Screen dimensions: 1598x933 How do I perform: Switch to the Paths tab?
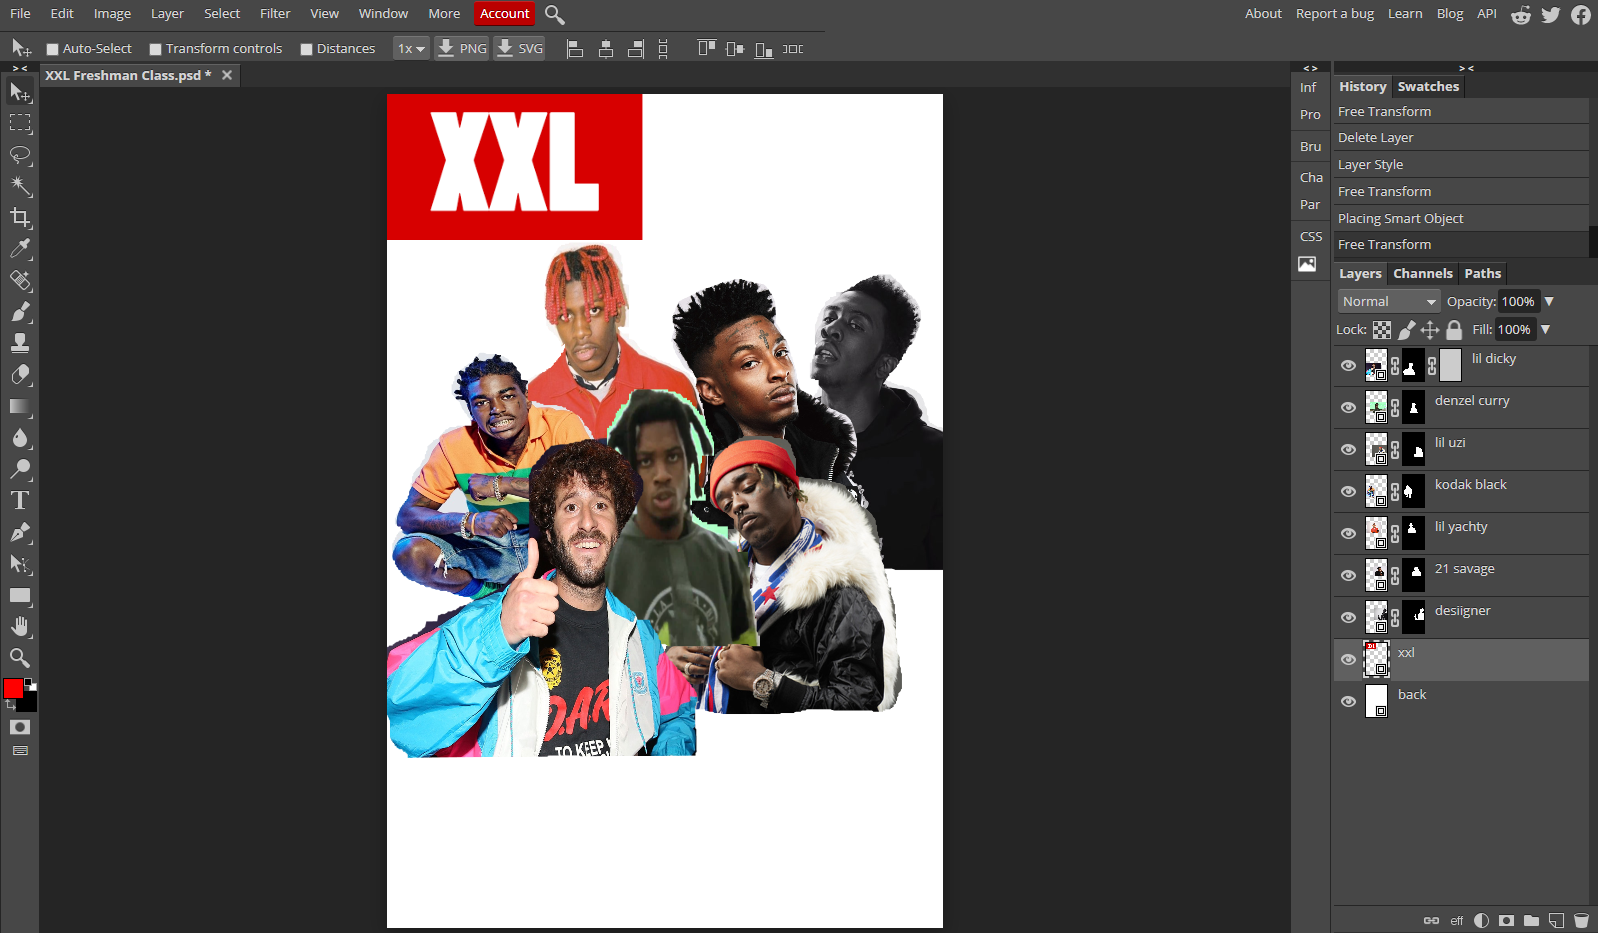coord(1482,274)
